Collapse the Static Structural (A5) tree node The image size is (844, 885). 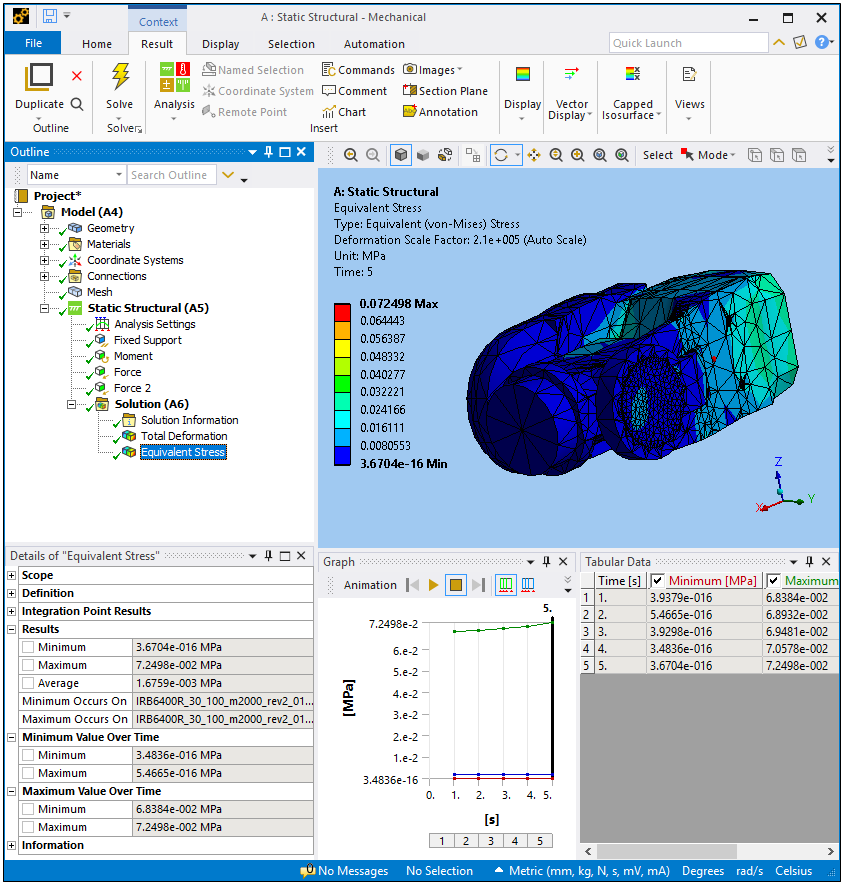[45, 308]
